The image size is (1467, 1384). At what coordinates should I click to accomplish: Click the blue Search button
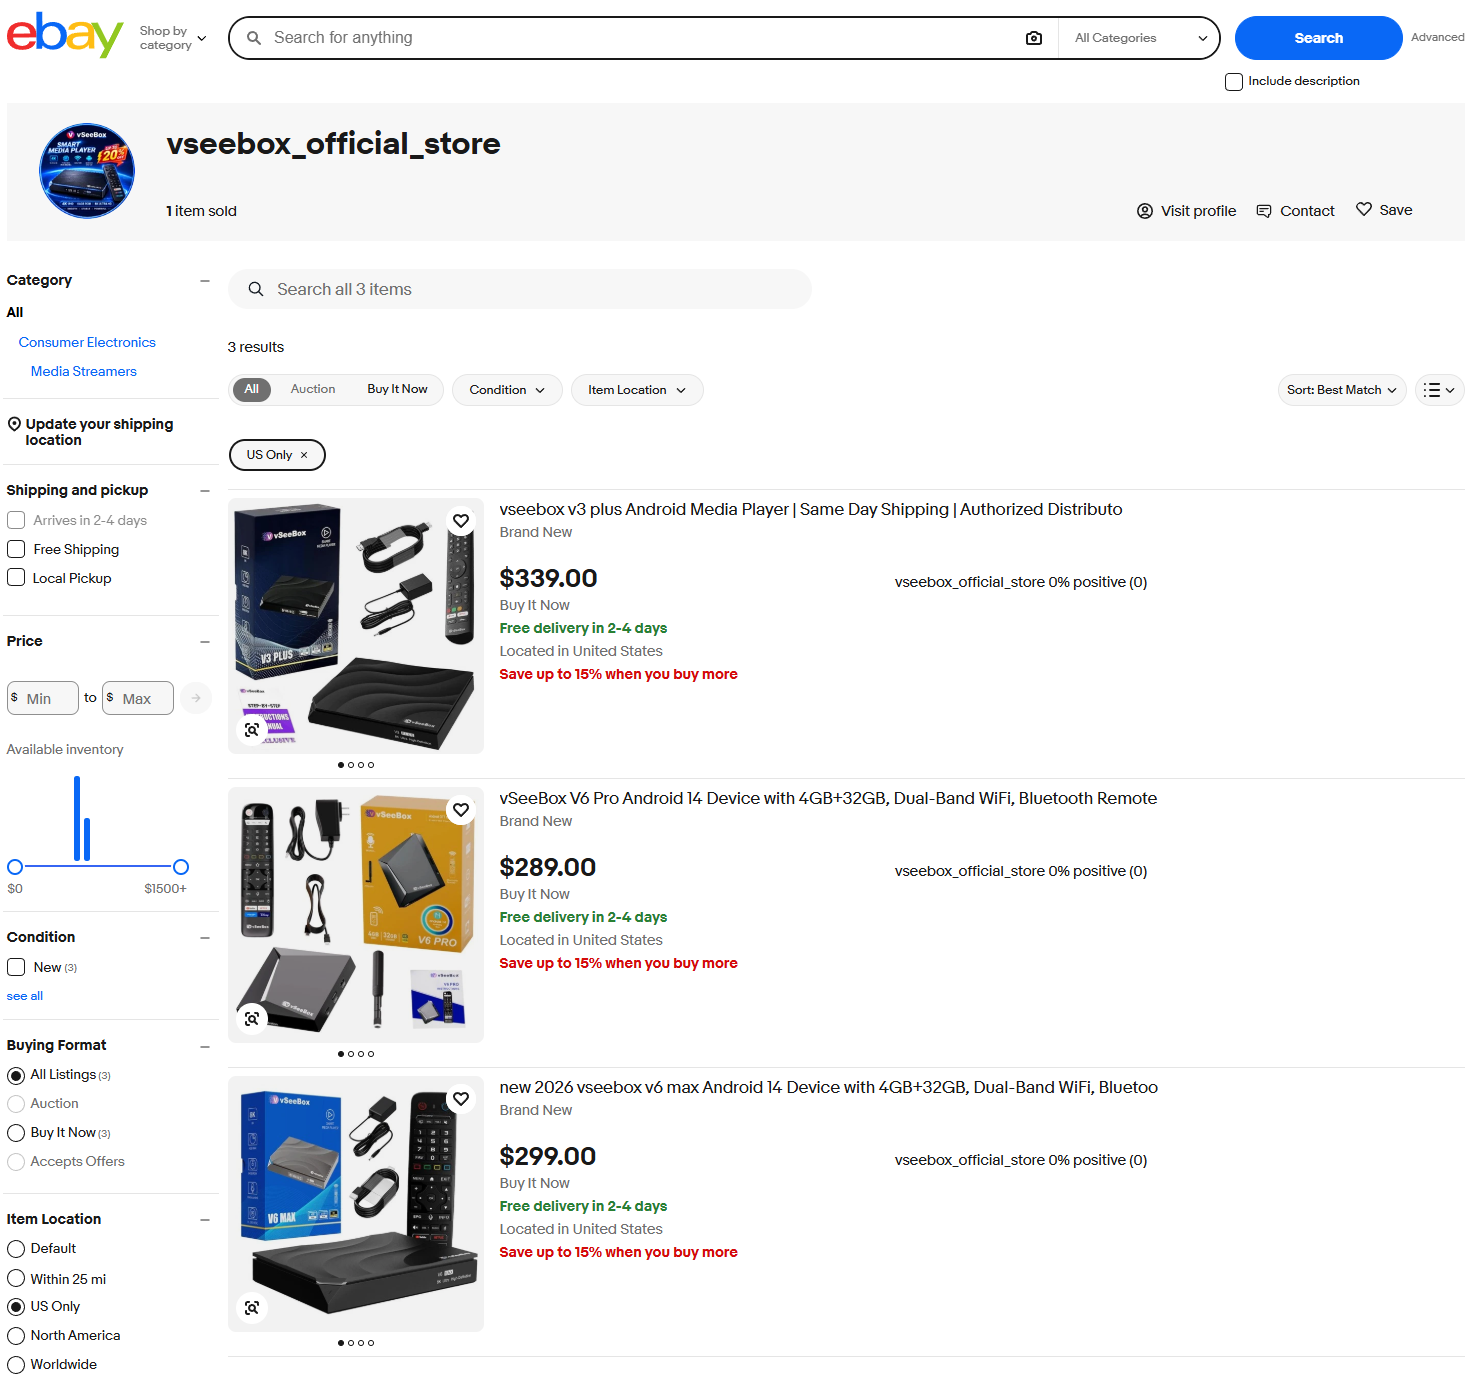[x=1318, y=38]
